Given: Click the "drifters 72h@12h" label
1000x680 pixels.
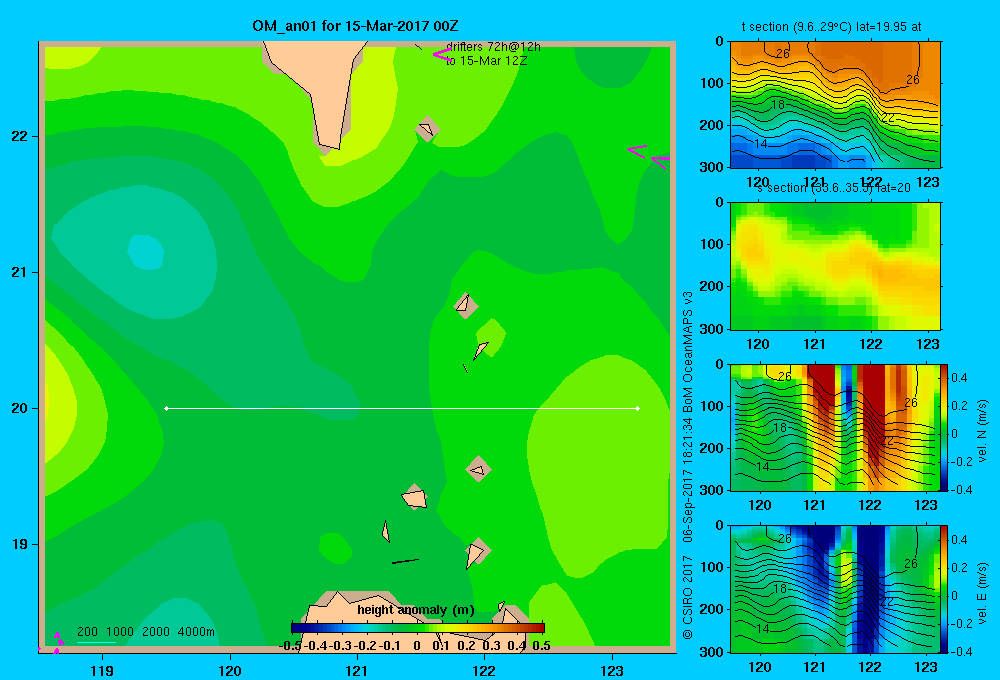Looking at the screenshot, I should click(x=493, y=47).
